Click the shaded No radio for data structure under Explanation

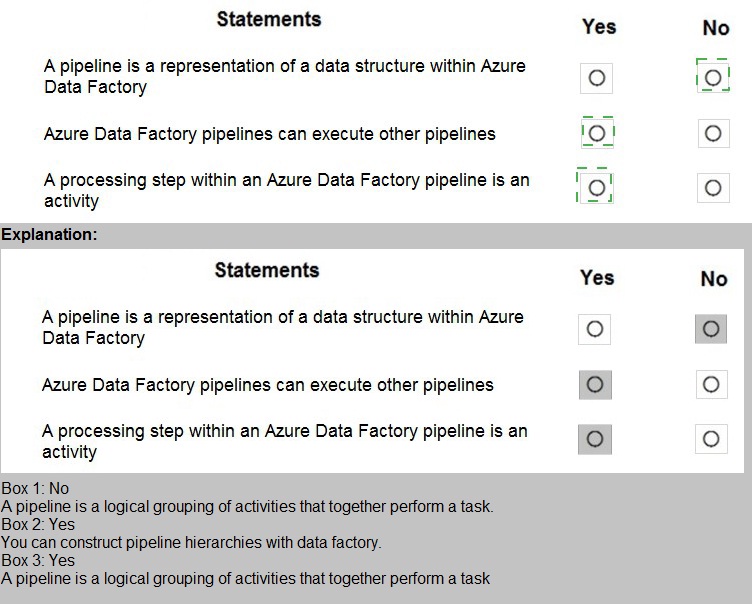pos(711,329)
